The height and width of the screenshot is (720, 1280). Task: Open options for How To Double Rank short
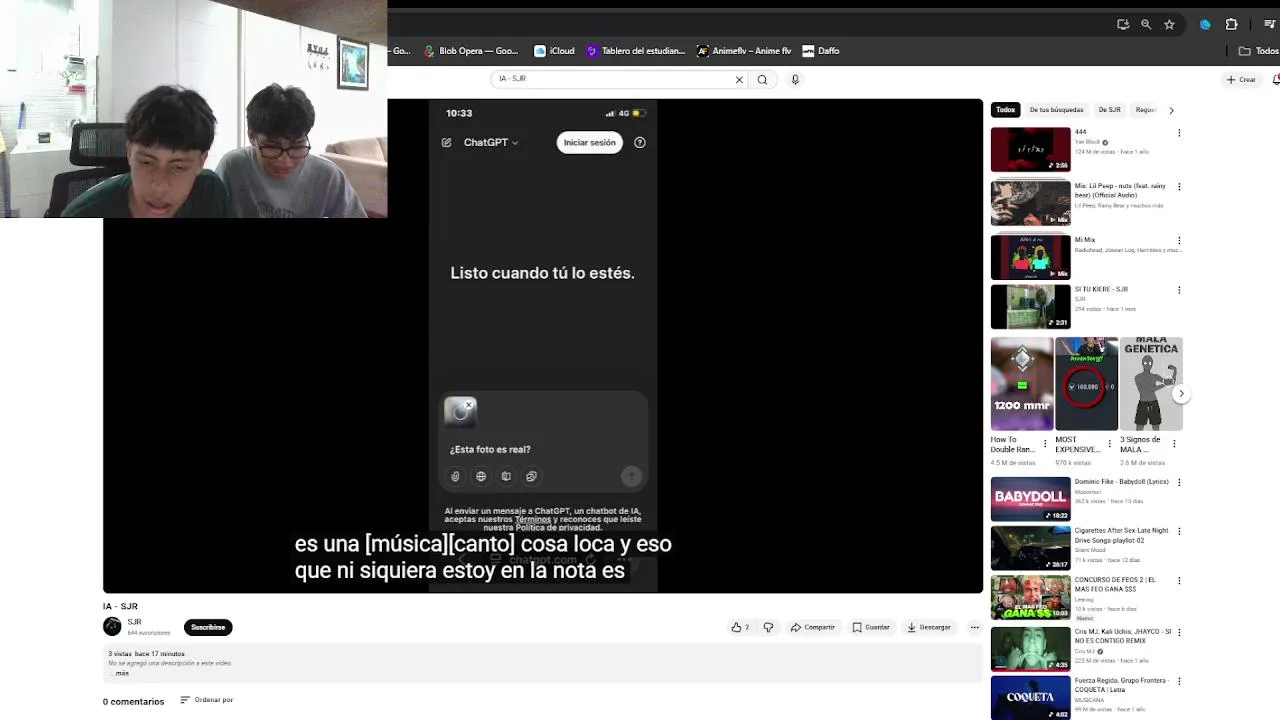(1046, 443)
